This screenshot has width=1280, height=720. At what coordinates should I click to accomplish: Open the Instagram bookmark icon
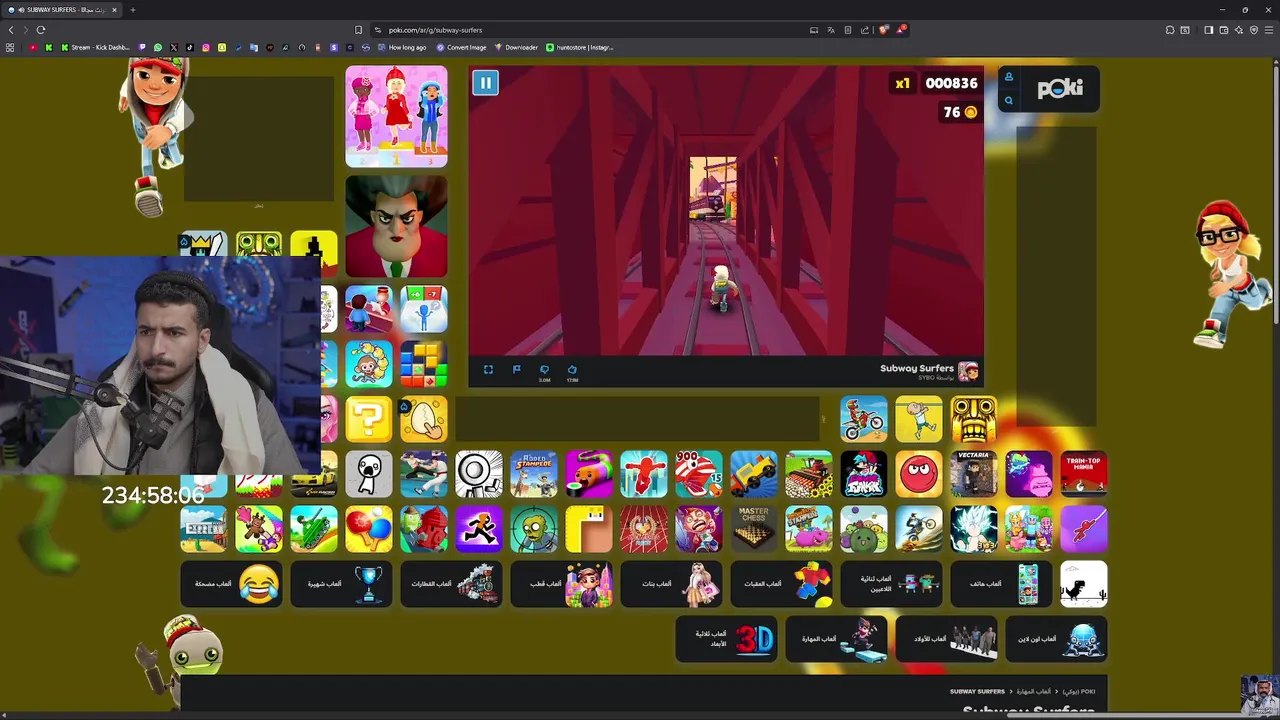[x=206, y=47]
